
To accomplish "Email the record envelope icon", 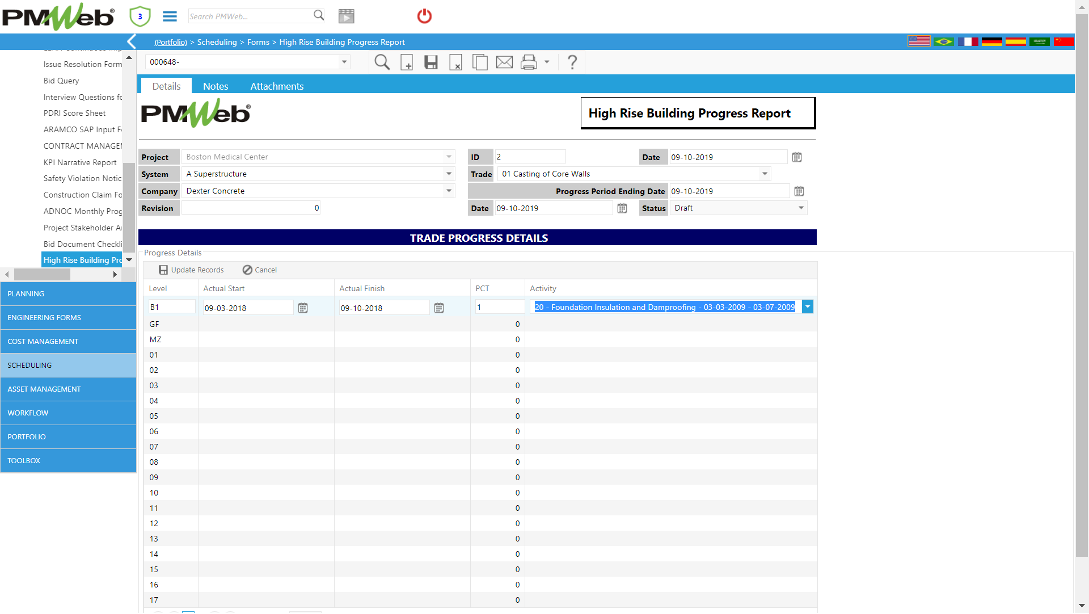I will pyautogui.click(x=504, y=63).
